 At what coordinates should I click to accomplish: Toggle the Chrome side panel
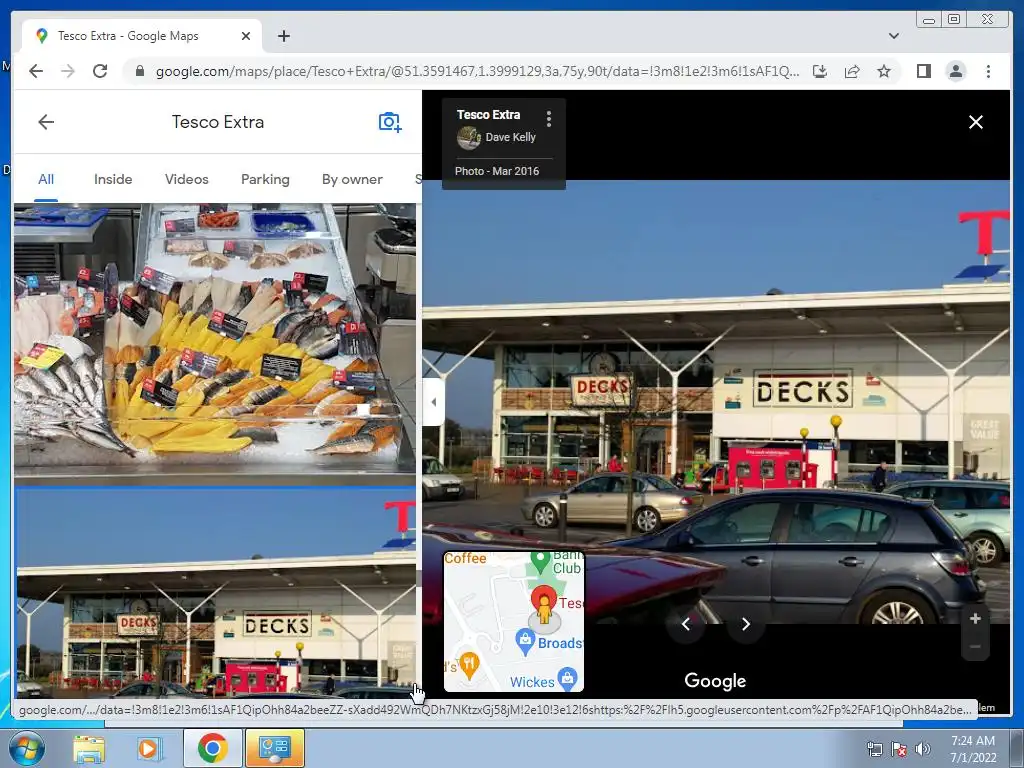pos(923,71)
